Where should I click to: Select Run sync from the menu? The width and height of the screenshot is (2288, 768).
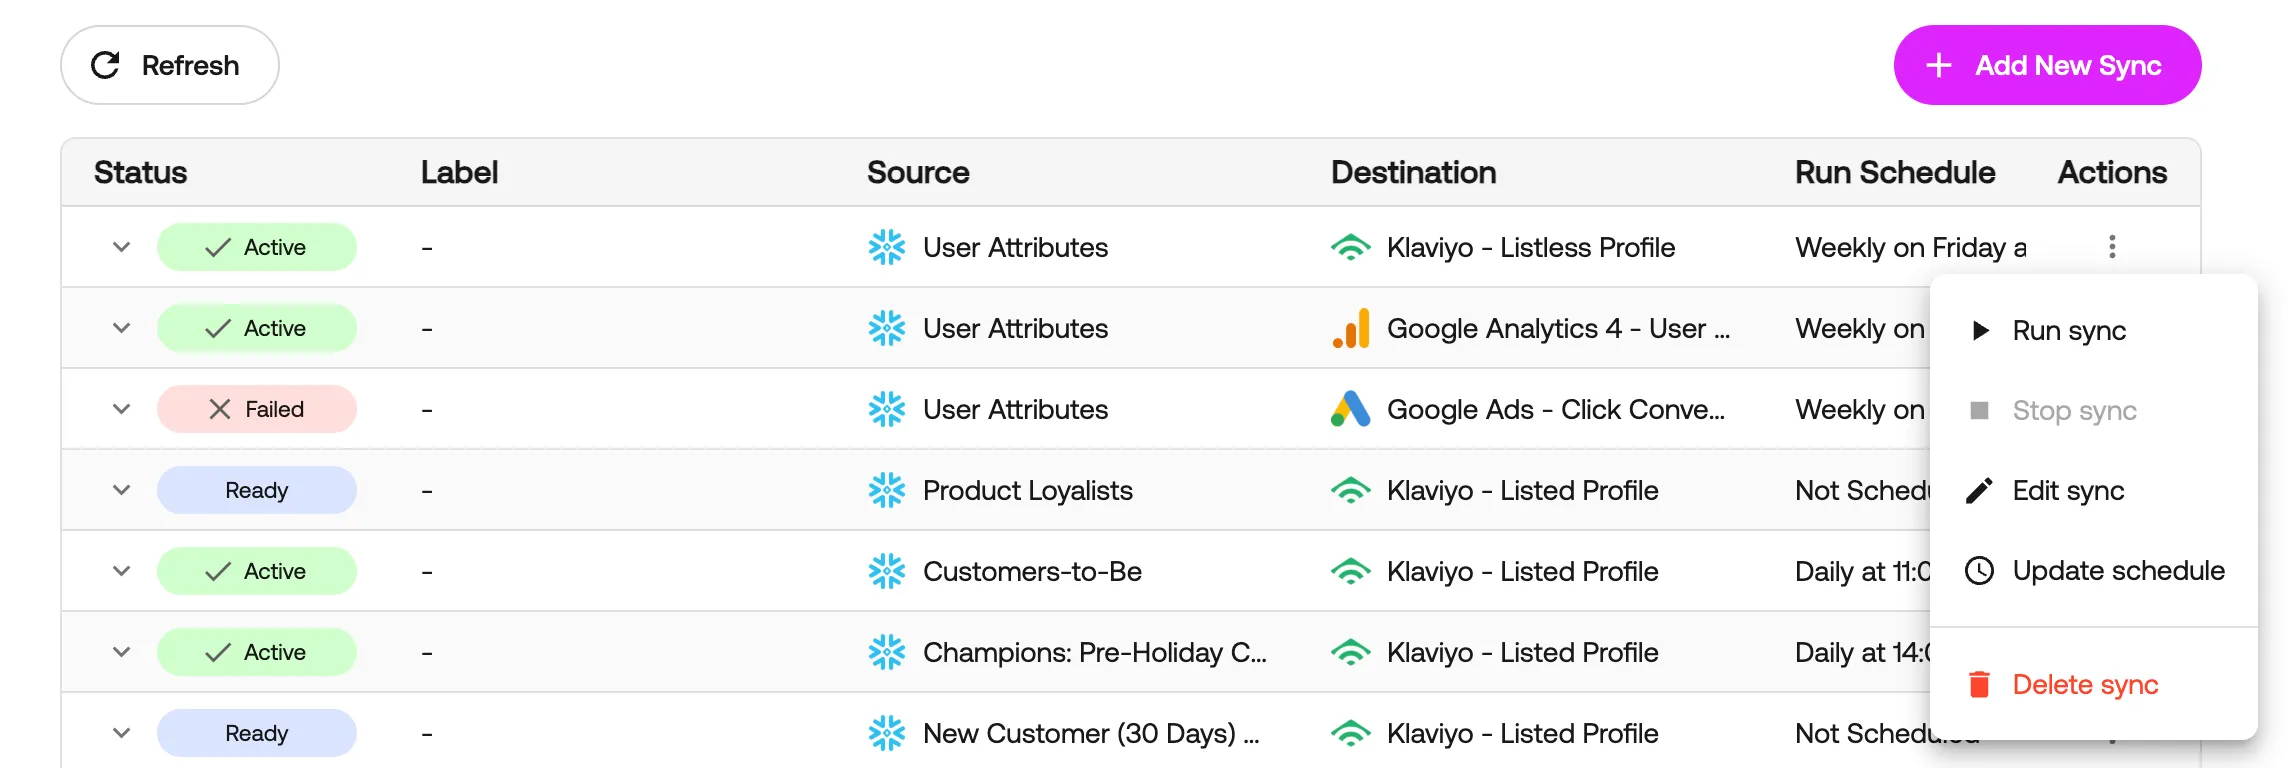tap(2093, 330)
